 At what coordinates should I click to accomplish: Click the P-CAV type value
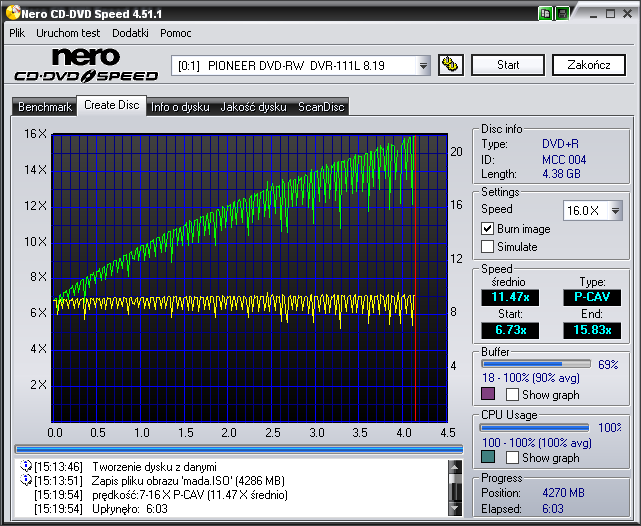[592, 297]
